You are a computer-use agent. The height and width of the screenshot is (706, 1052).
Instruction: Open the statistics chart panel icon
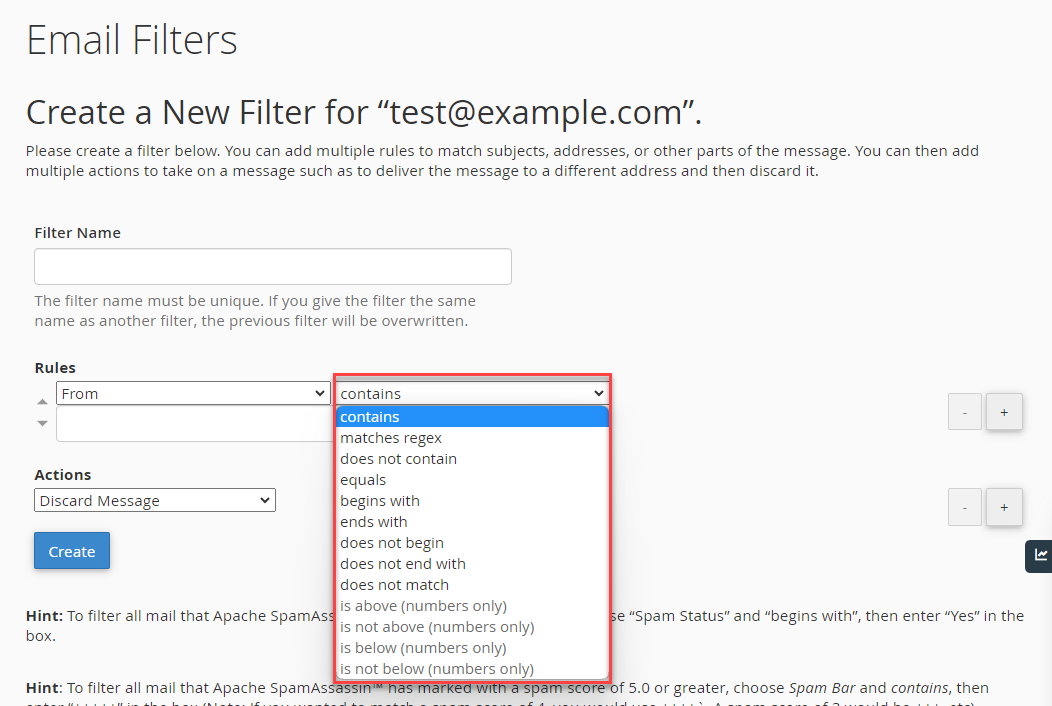(x=1040, y=556)
